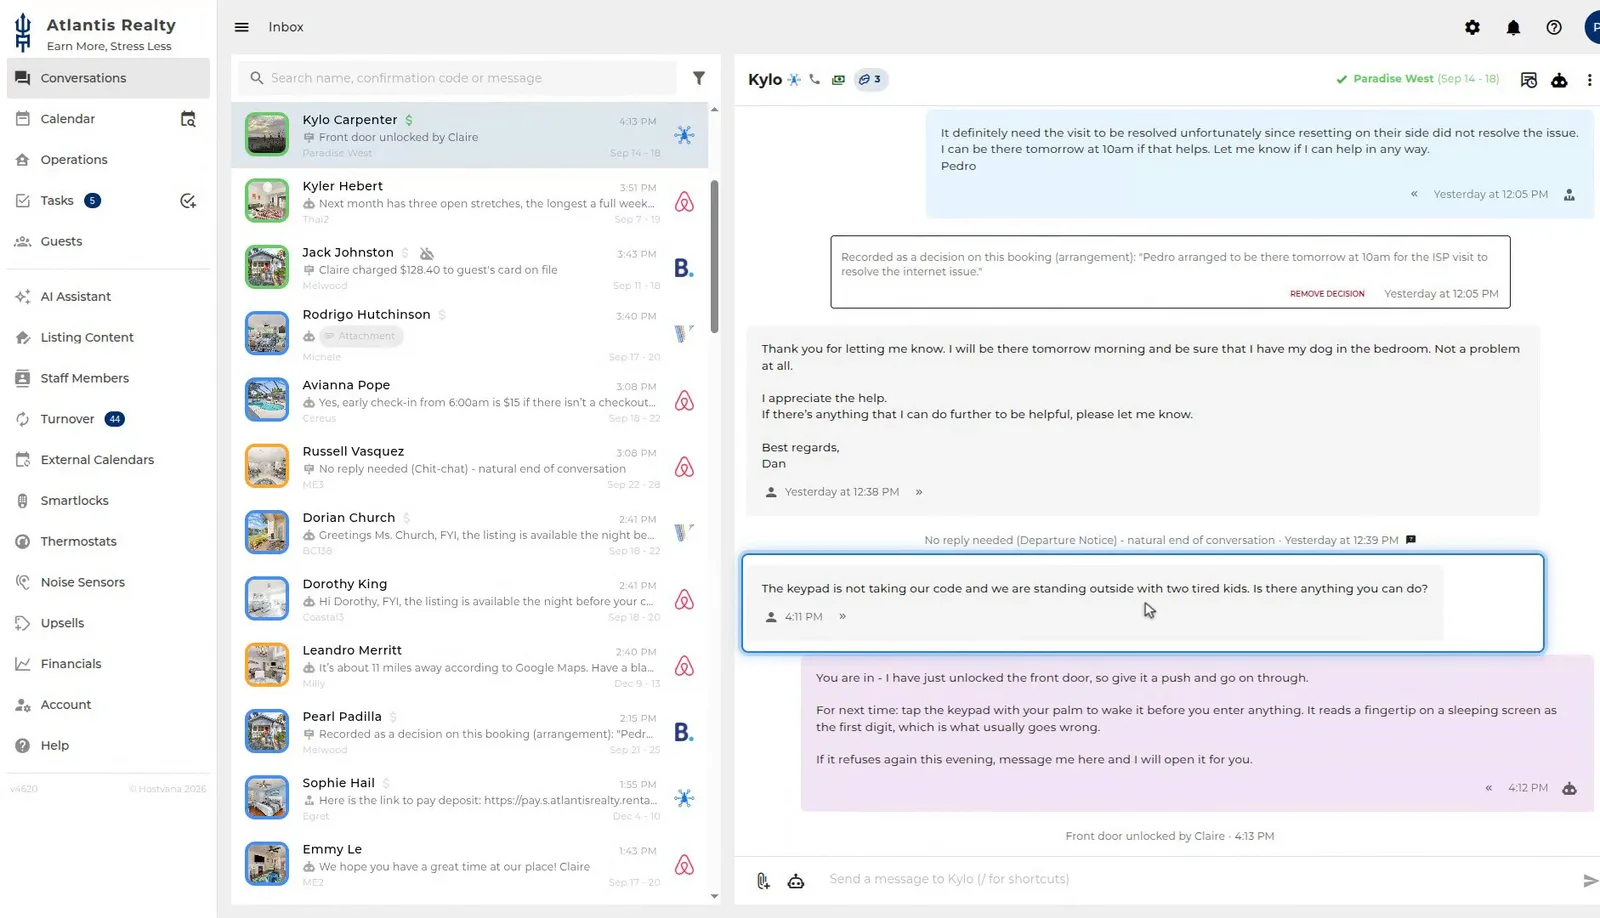Click Rodrigo Hutchinson Attachment chip
The height and width of the screenshot is (918, 1600).
[x=361, y=336]
